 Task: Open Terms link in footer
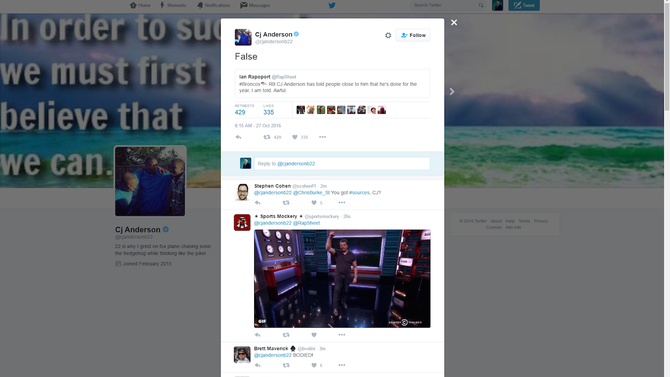524,221
